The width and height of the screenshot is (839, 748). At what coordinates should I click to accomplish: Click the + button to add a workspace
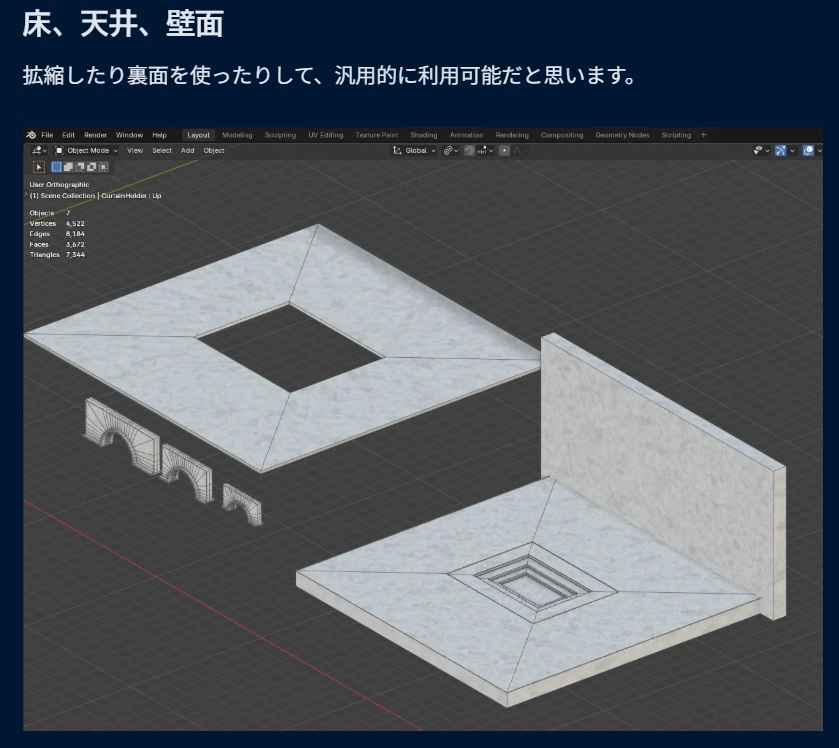pyautogui.click(x=704, y=134)
